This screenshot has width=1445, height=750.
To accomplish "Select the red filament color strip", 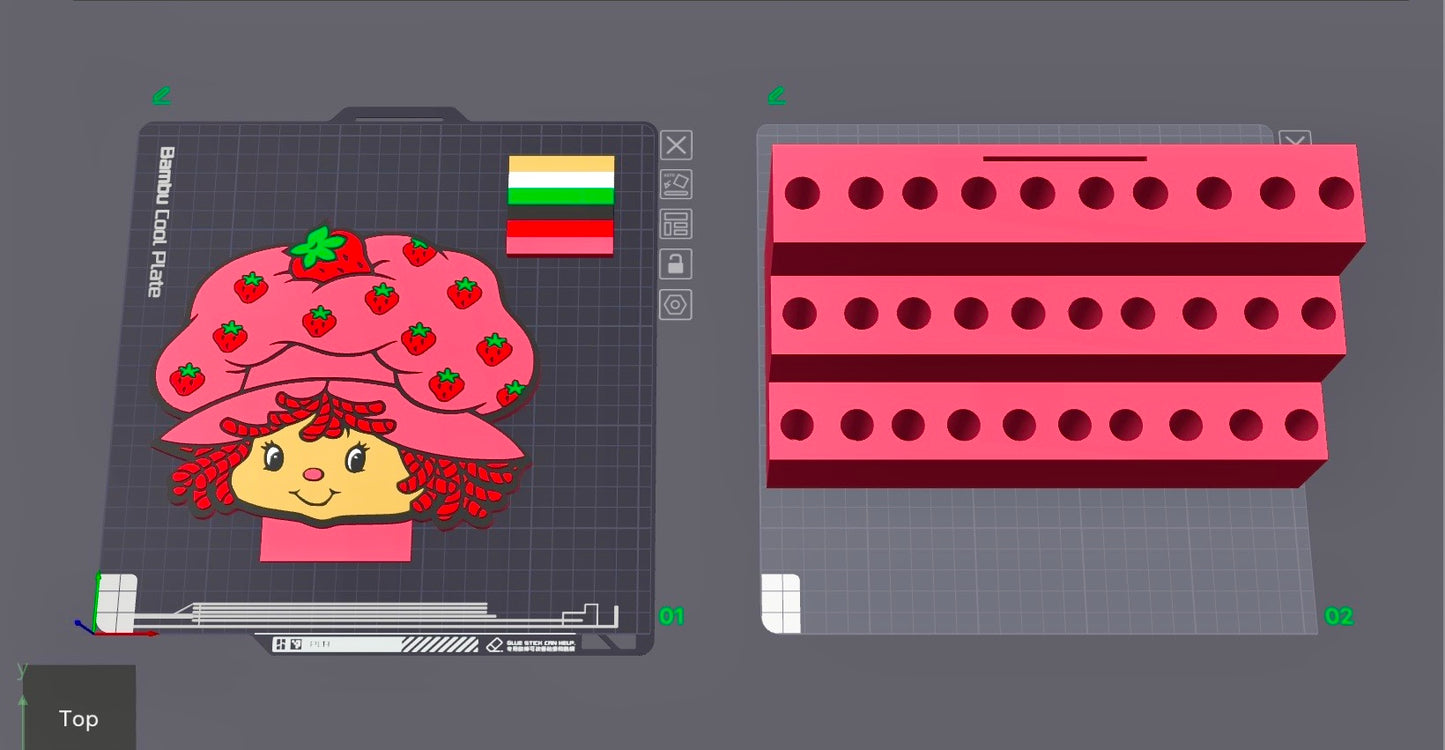I will [561, 229].
